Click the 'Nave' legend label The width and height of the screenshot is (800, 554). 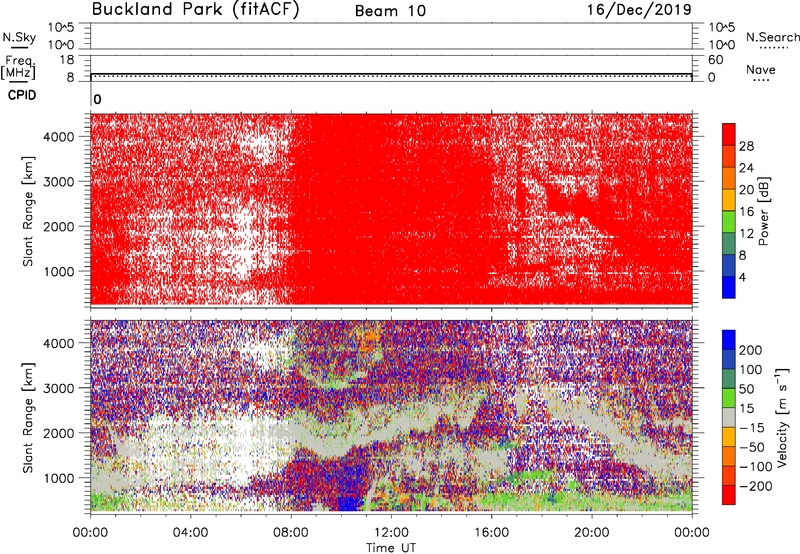(x=761, y=69)
